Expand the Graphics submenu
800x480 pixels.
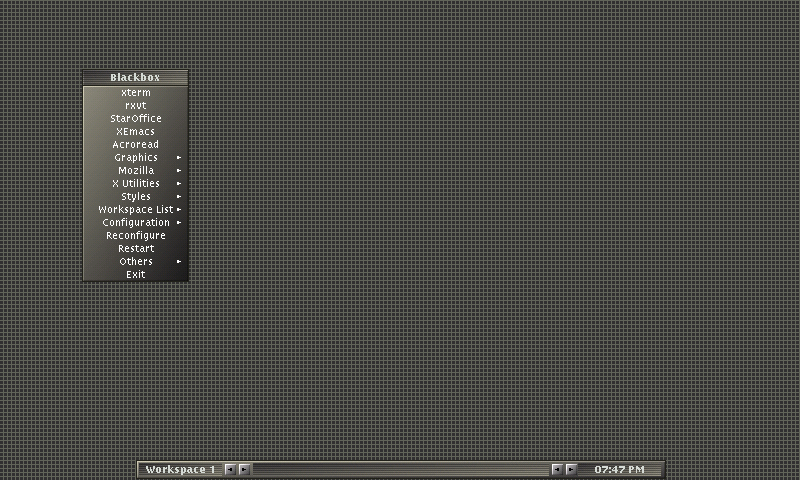click(x=135, y=158)
